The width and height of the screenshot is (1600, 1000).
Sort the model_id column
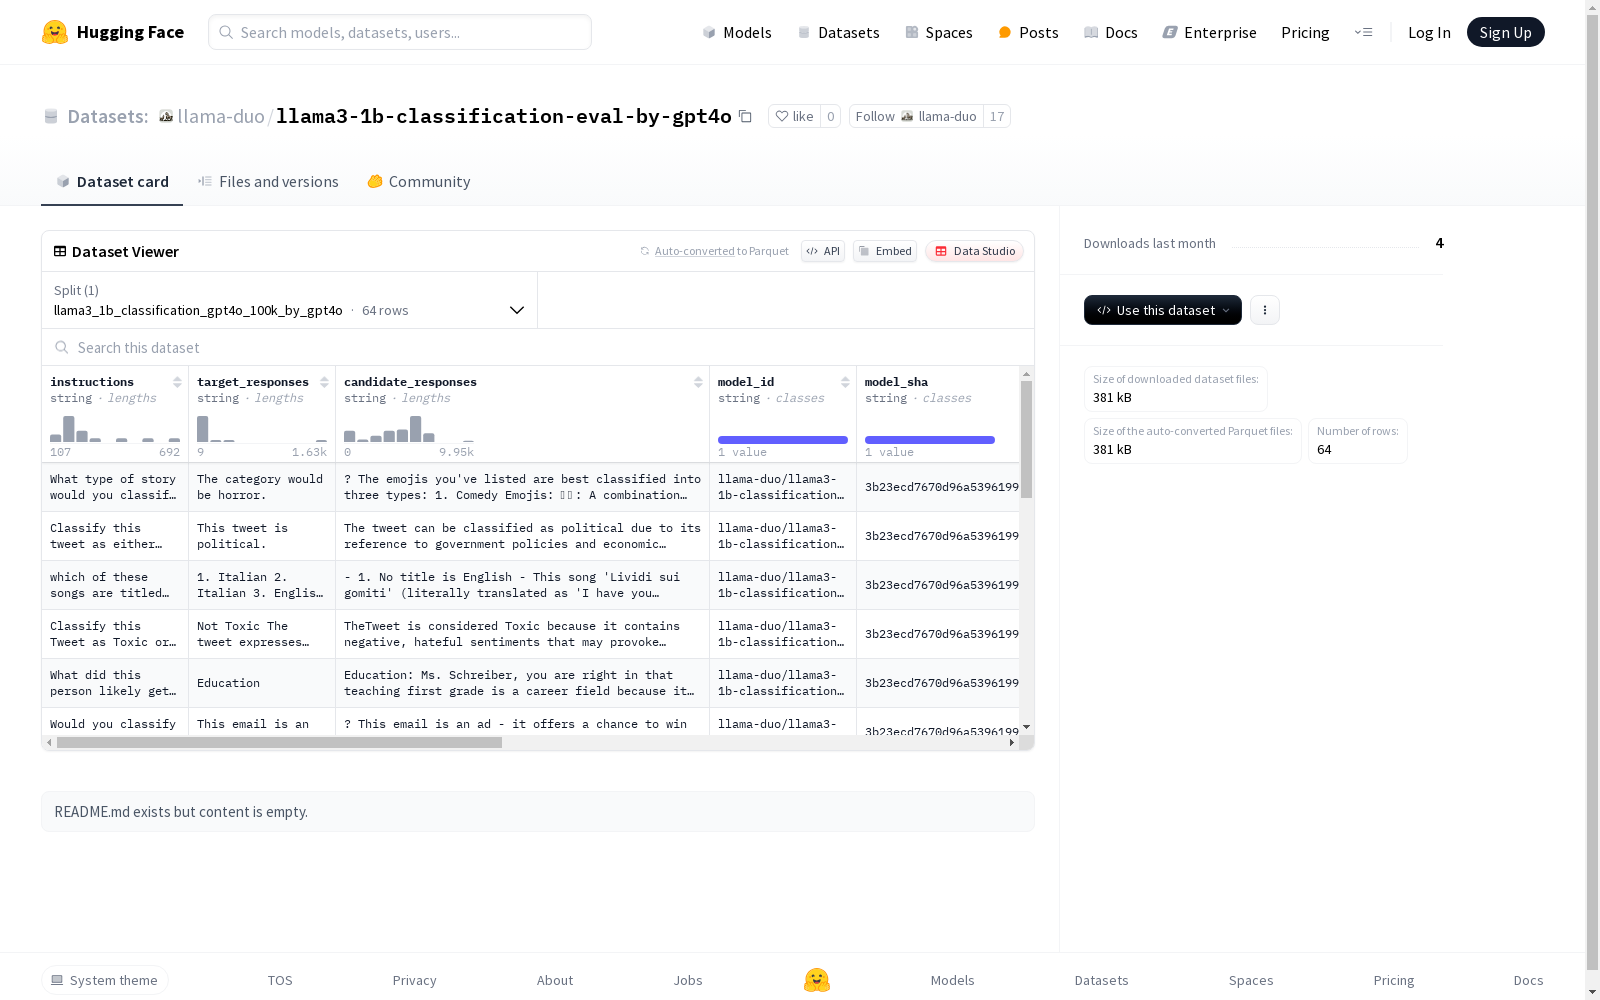pyautogui.click(x=845, y=382)
